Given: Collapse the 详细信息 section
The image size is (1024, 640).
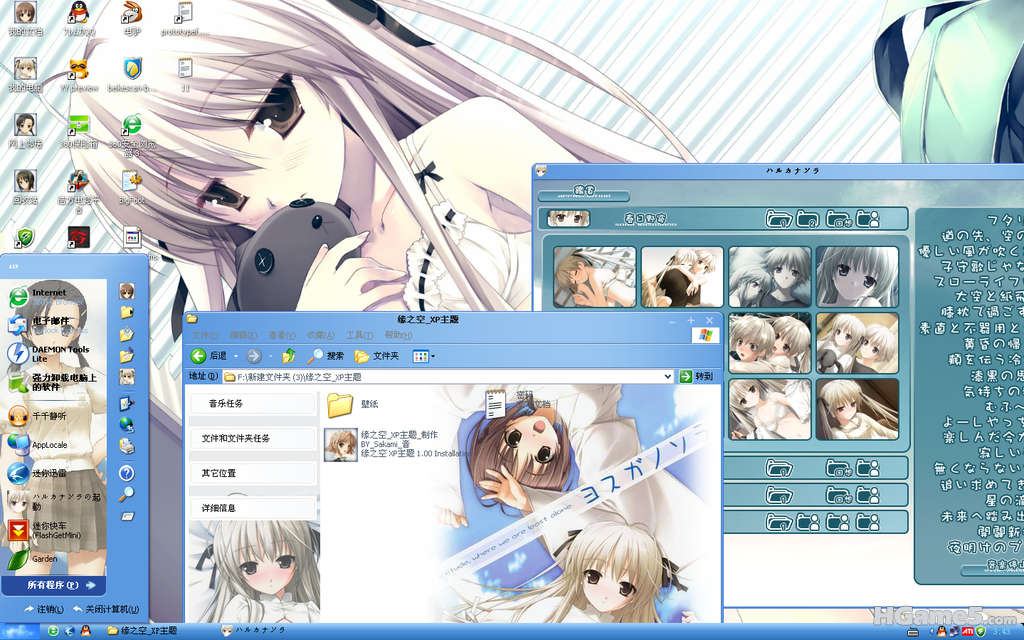Looking at the screenshot, I should click(x=253, y=507).
